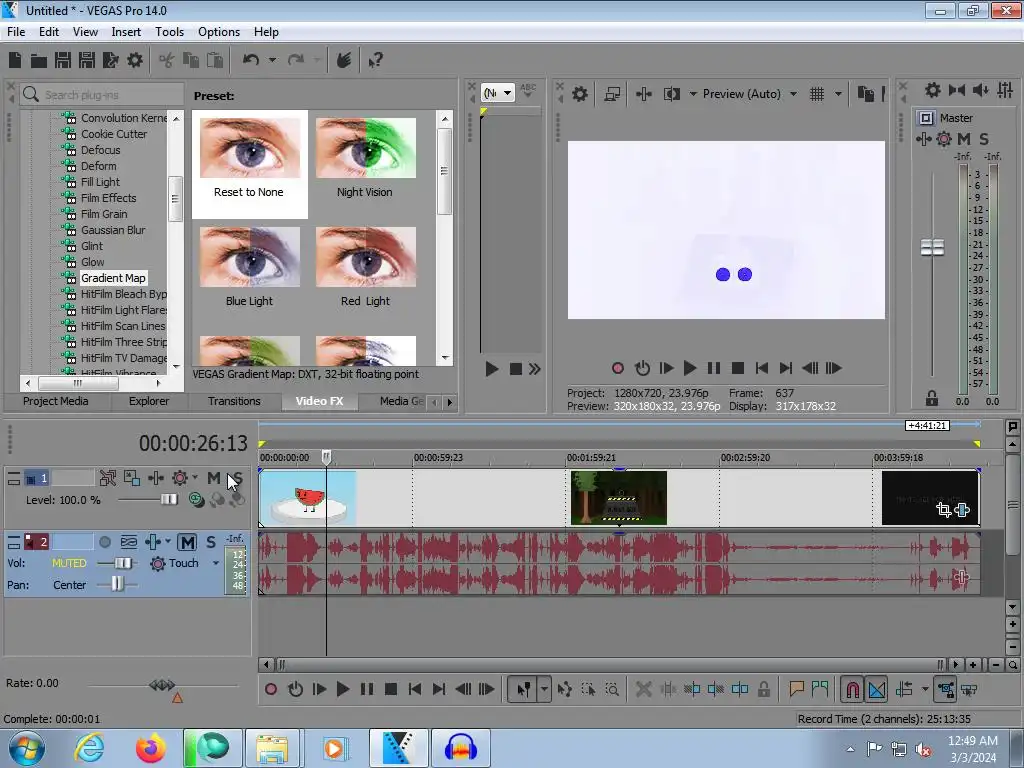Insert a marker with the marker icon
The height and width of the screenshot is (768, 1024).
tap(796, 689)
